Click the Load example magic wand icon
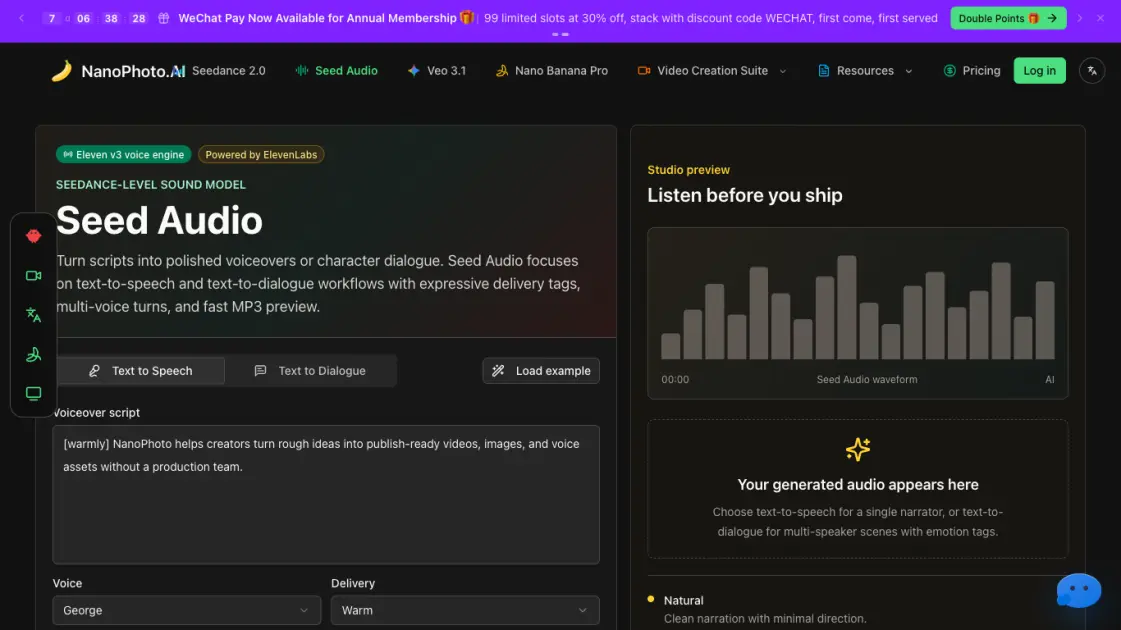The image size is (1121, 630). pyautogui.click(x=498, y=370)
